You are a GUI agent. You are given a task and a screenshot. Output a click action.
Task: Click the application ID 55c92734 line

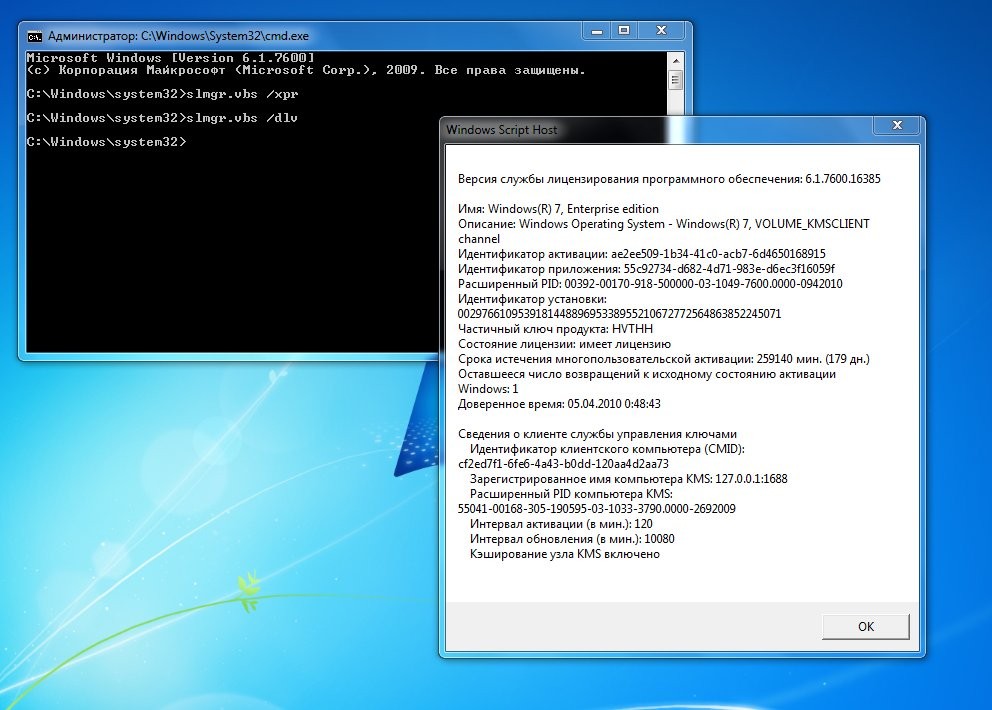pyautogui.click(x=646, y=269)
